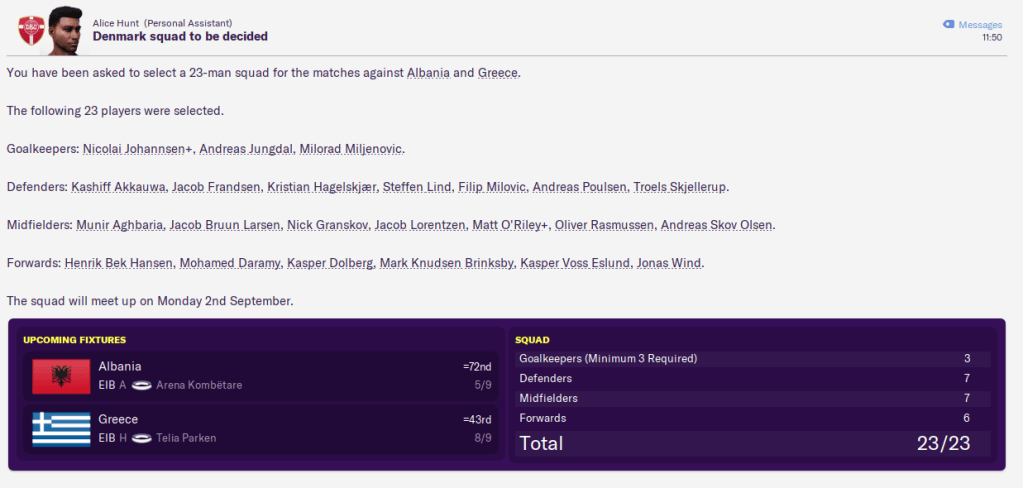
Task: Click the Telia Parken stadium icon
Action: (x=141, y=438)
